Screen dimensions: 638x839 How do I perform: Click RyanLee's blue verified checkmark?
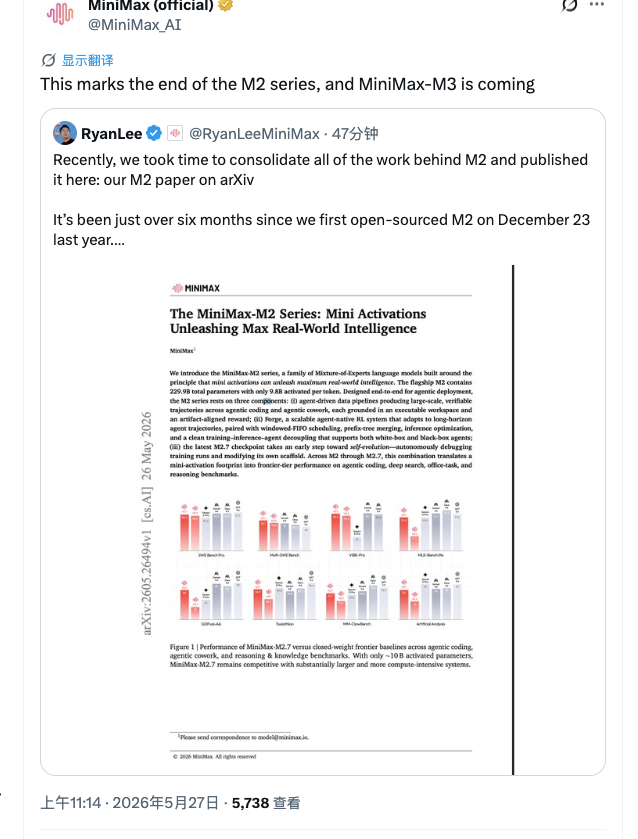pyautogui.click(x=154, y=133)
